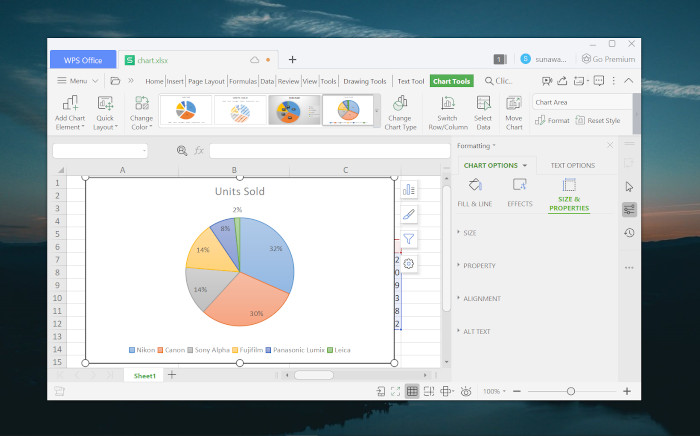Open Quick Layout options
This screenshot has height=436, width=700.
coord(105,113)
